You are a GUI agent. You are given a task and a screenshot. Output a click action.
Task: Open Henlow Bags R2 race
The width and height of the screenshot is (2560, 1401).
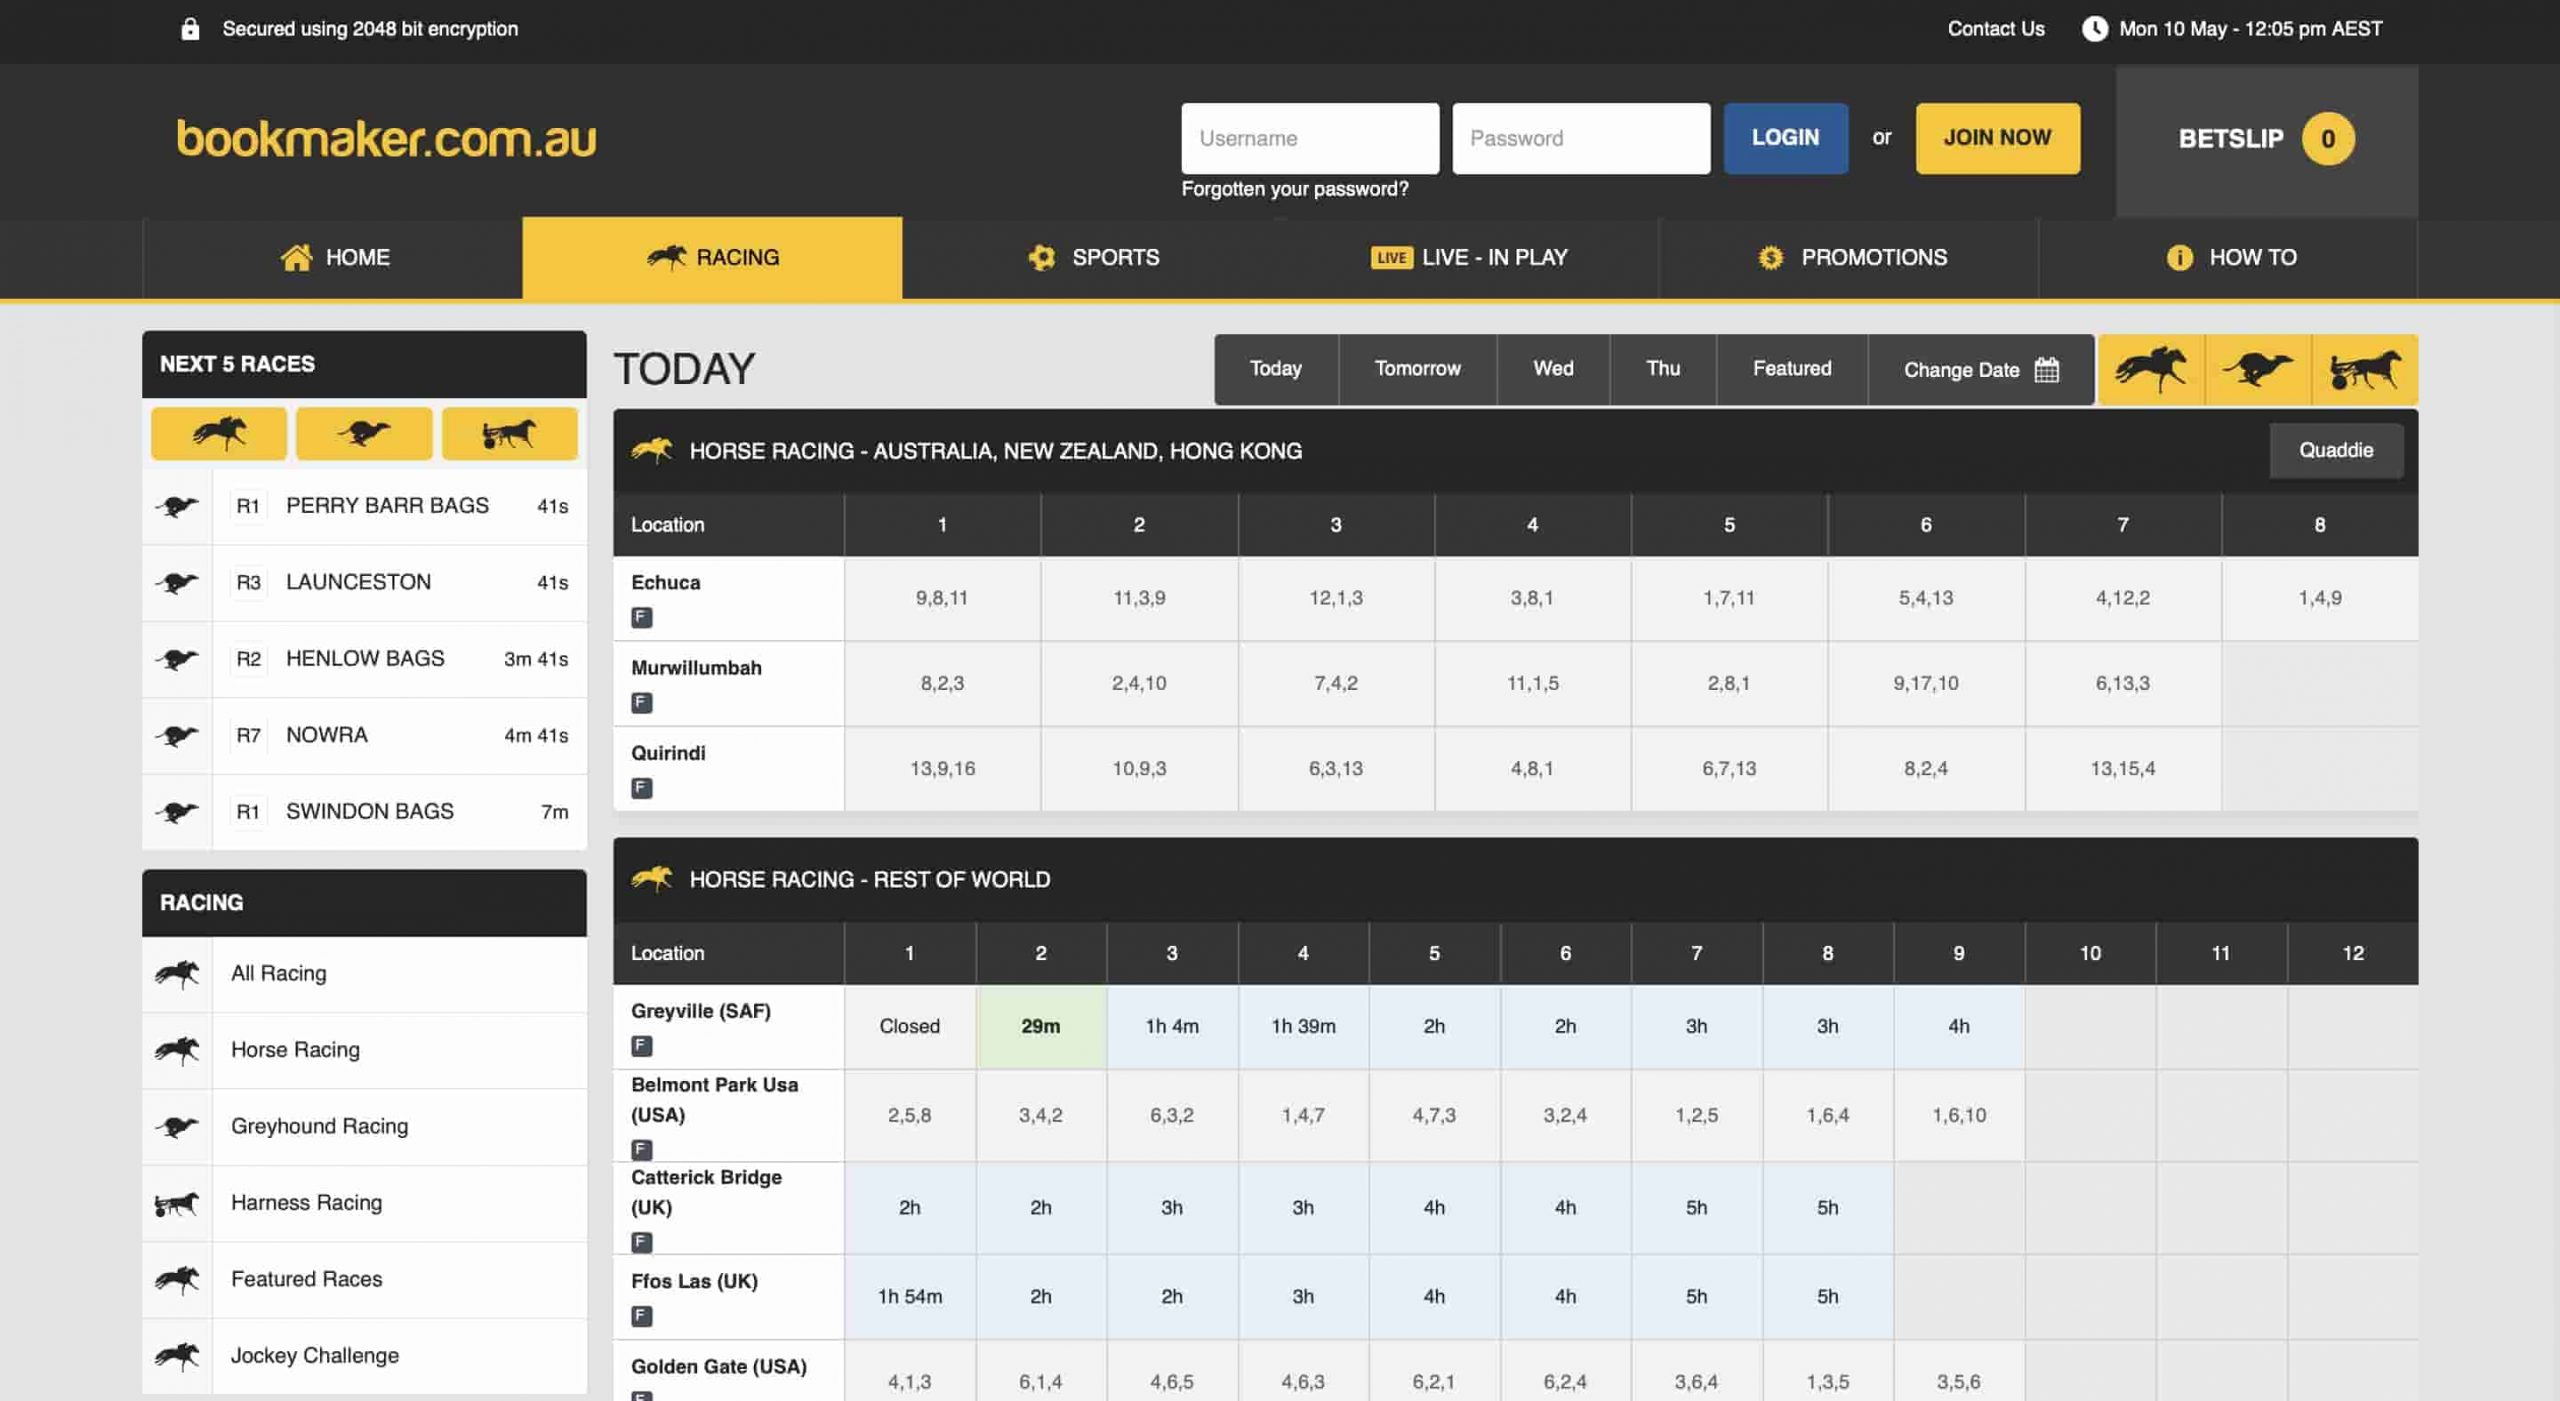(x=364, y=659)
